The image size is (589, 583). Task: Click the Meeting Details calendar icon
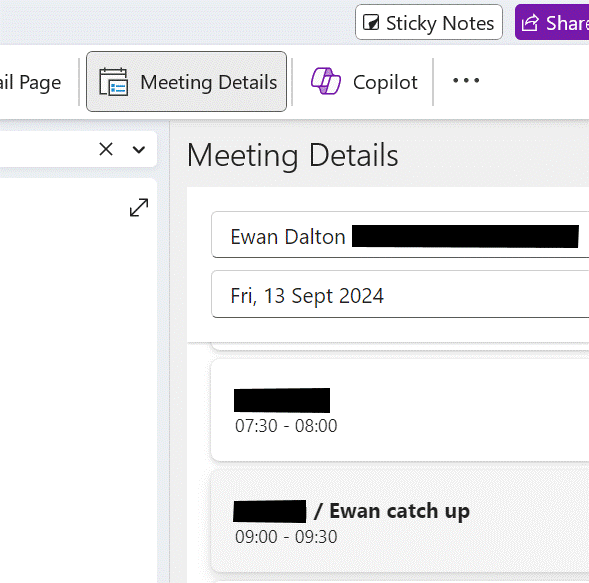113,82
